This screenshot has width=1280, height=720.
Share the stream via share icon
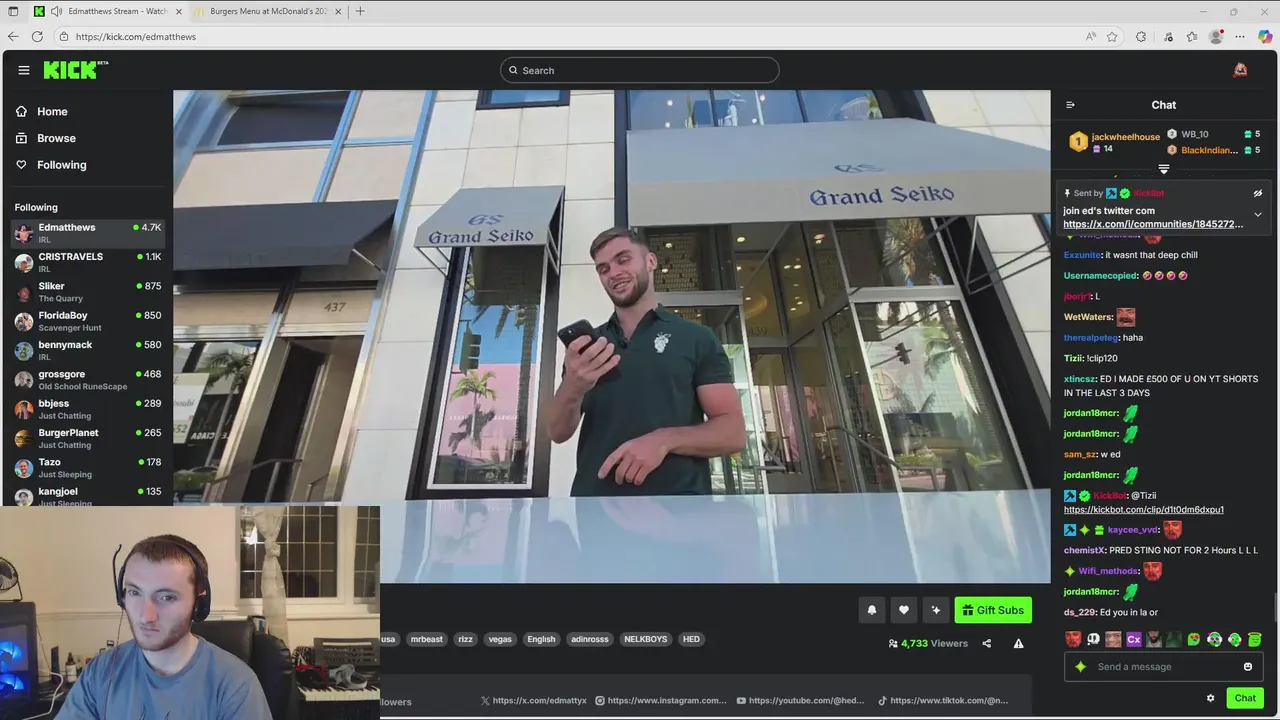(x=987, y=644)
